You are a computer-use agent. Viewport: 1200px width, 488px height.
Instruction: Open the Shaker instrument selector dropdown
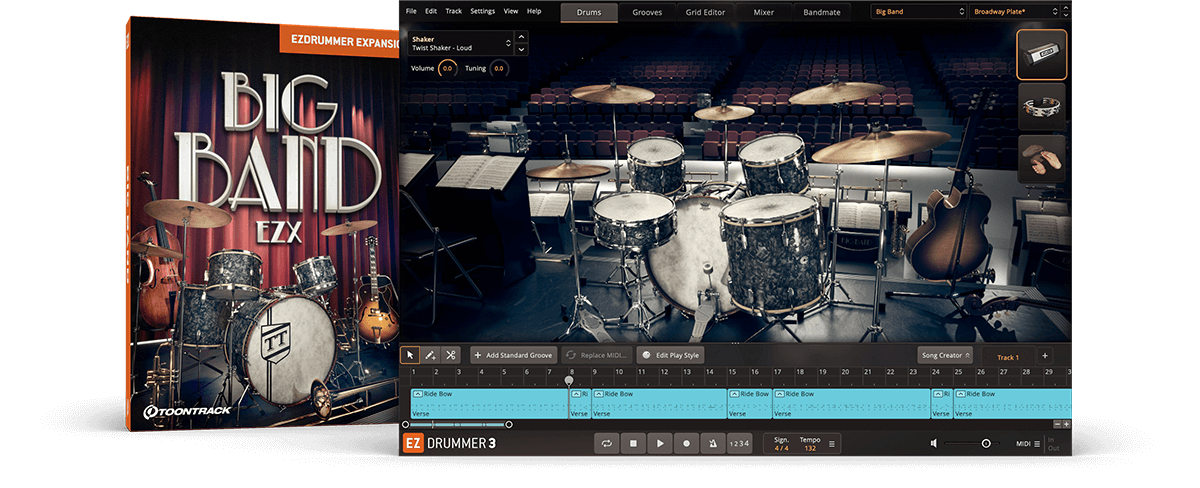459,43
